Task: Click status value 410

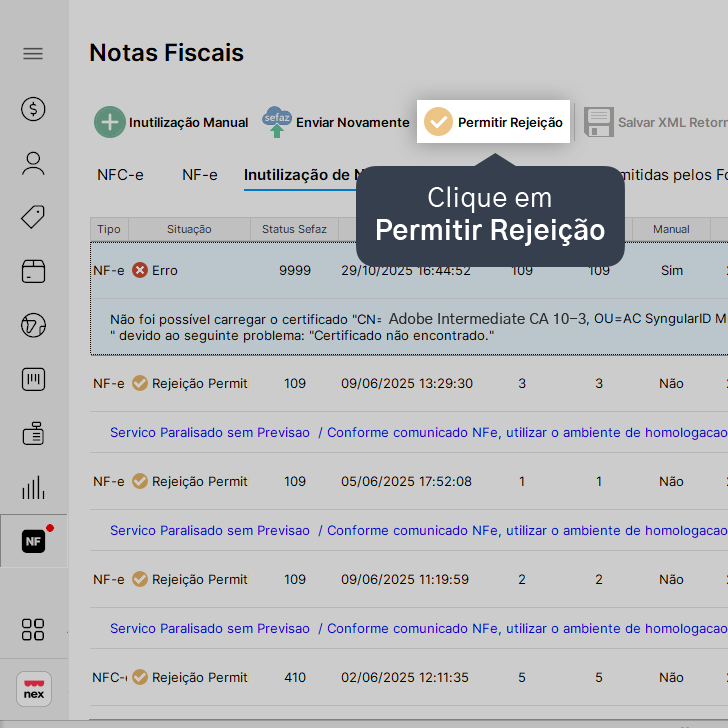Action: tap(295, 677)
